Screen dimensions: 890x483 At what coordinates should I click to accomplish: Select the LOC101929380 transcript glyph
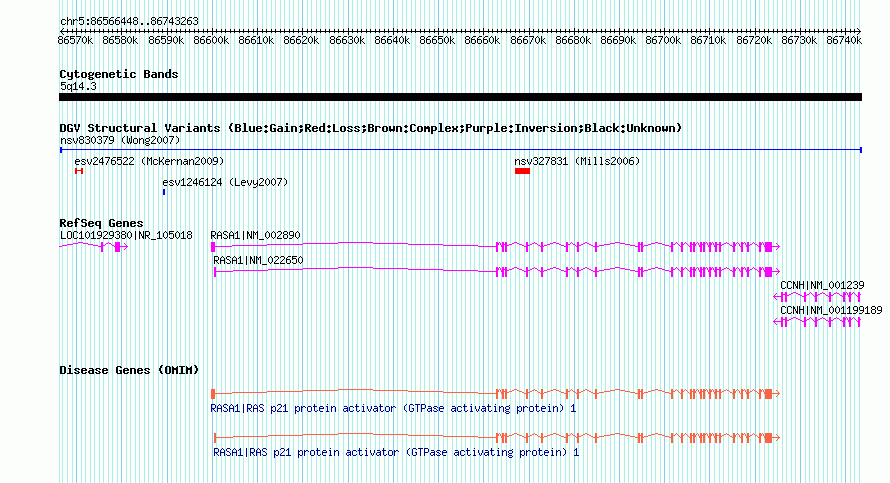coord(94,246)
